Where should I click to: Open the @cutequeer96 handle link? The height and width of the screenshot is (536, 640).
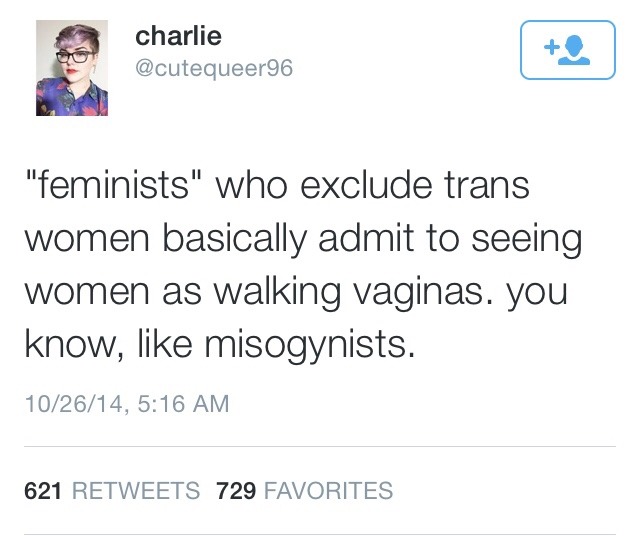[x=214, y=69]
